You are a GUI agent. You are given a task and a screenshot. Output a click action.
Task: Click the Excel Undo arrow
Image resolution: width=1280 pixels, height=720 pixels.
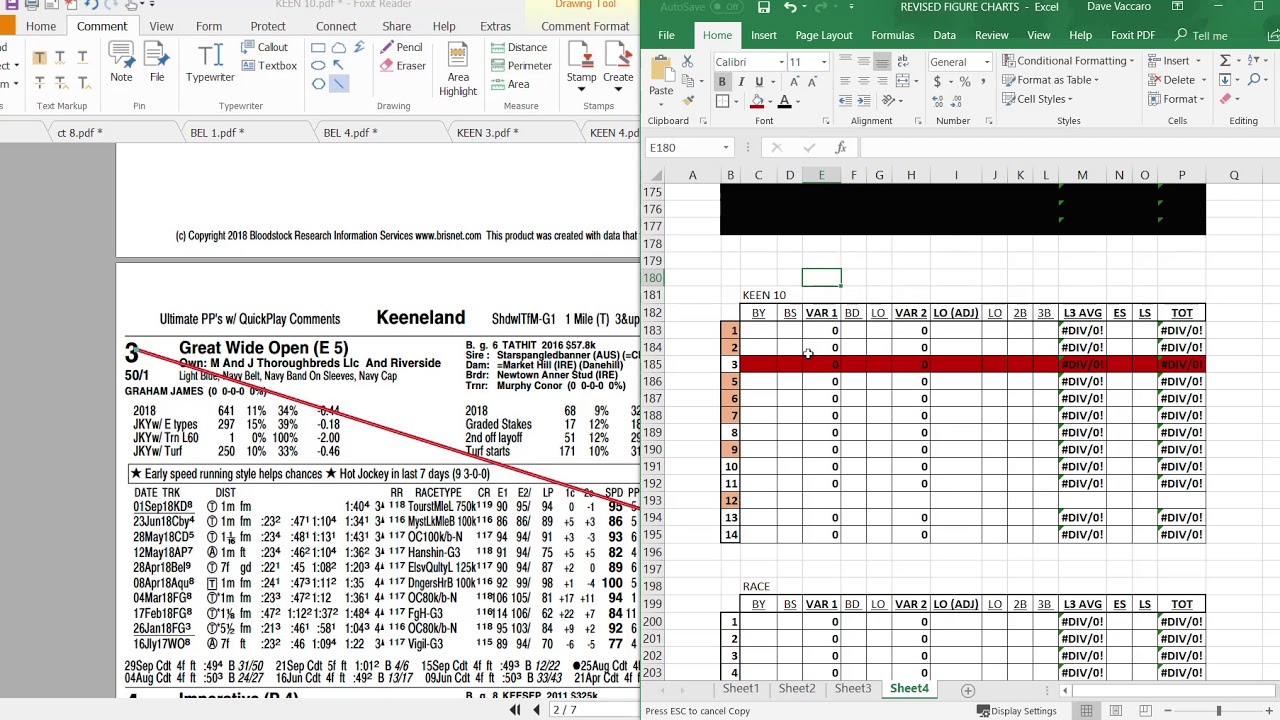pos(790,7)
